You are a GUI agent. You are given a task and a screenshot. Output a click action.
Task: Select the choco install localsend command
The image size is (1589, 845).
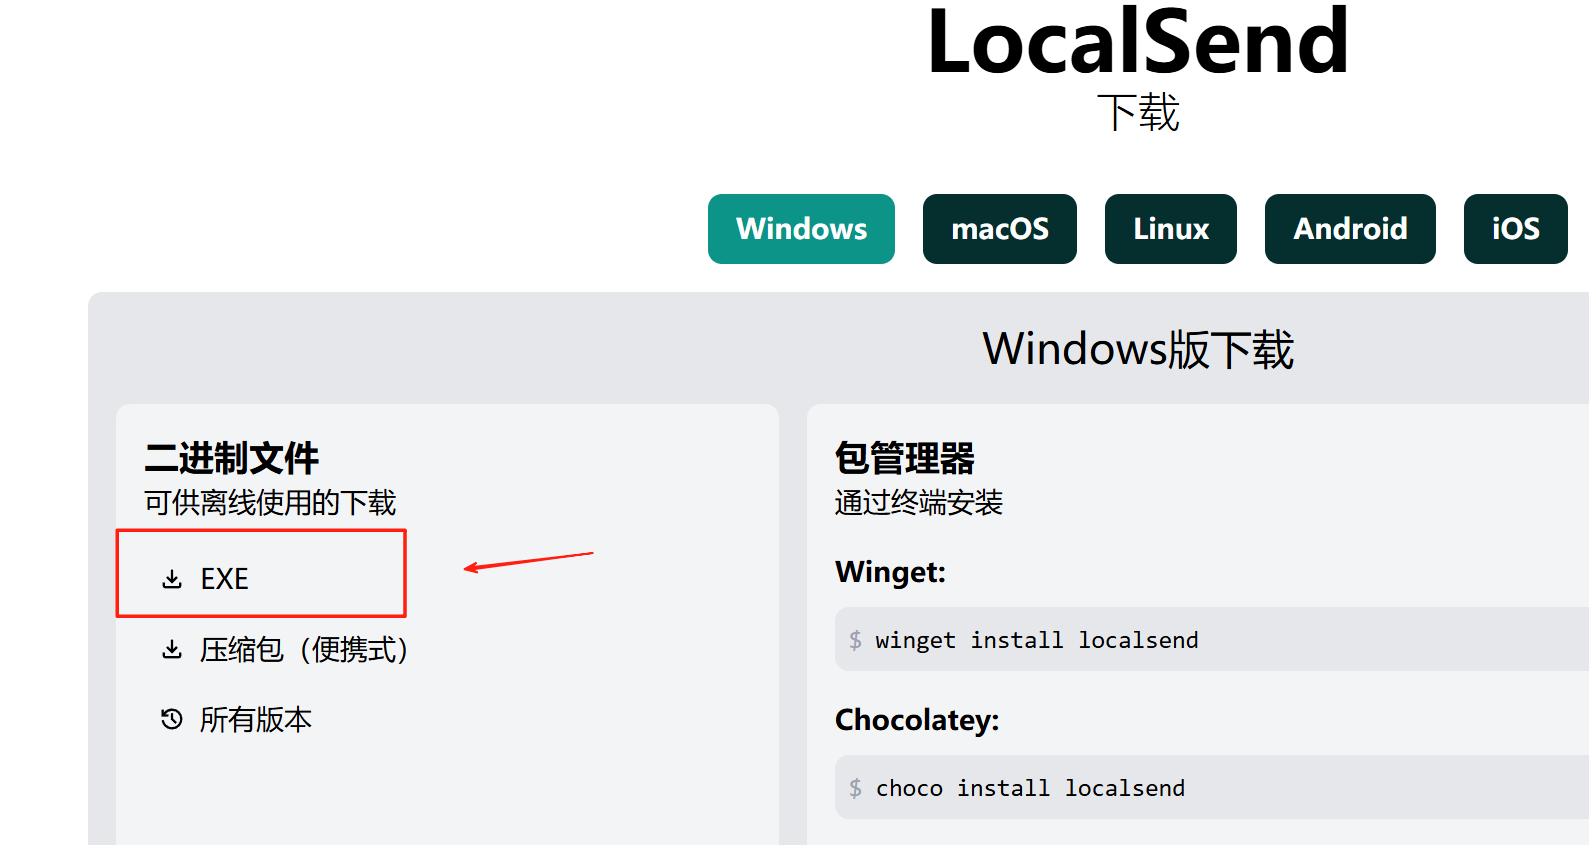1030,788
